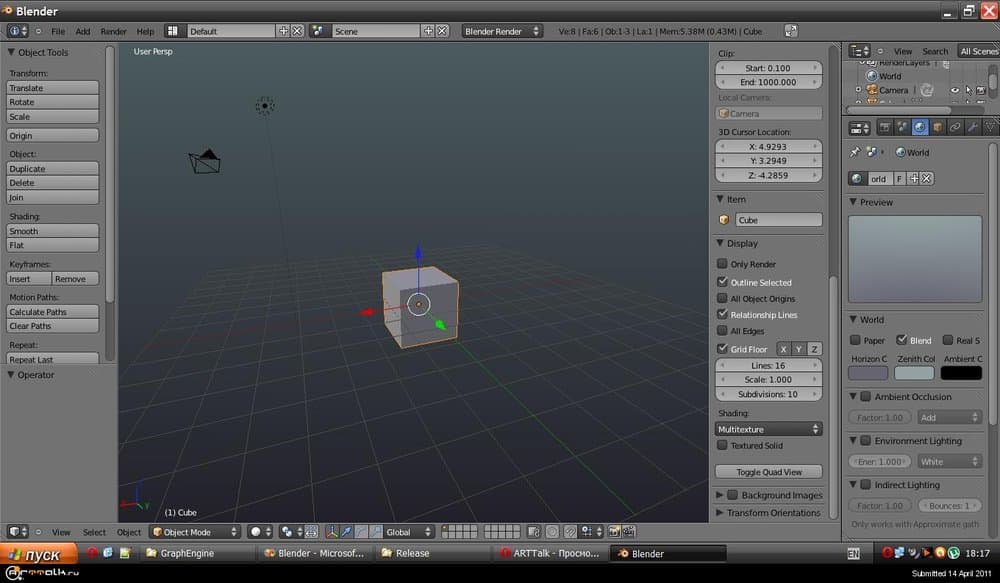The width and height of the screenshot is (1000, 583).
Task: Click the Translate button
Action: coord(52,88)
